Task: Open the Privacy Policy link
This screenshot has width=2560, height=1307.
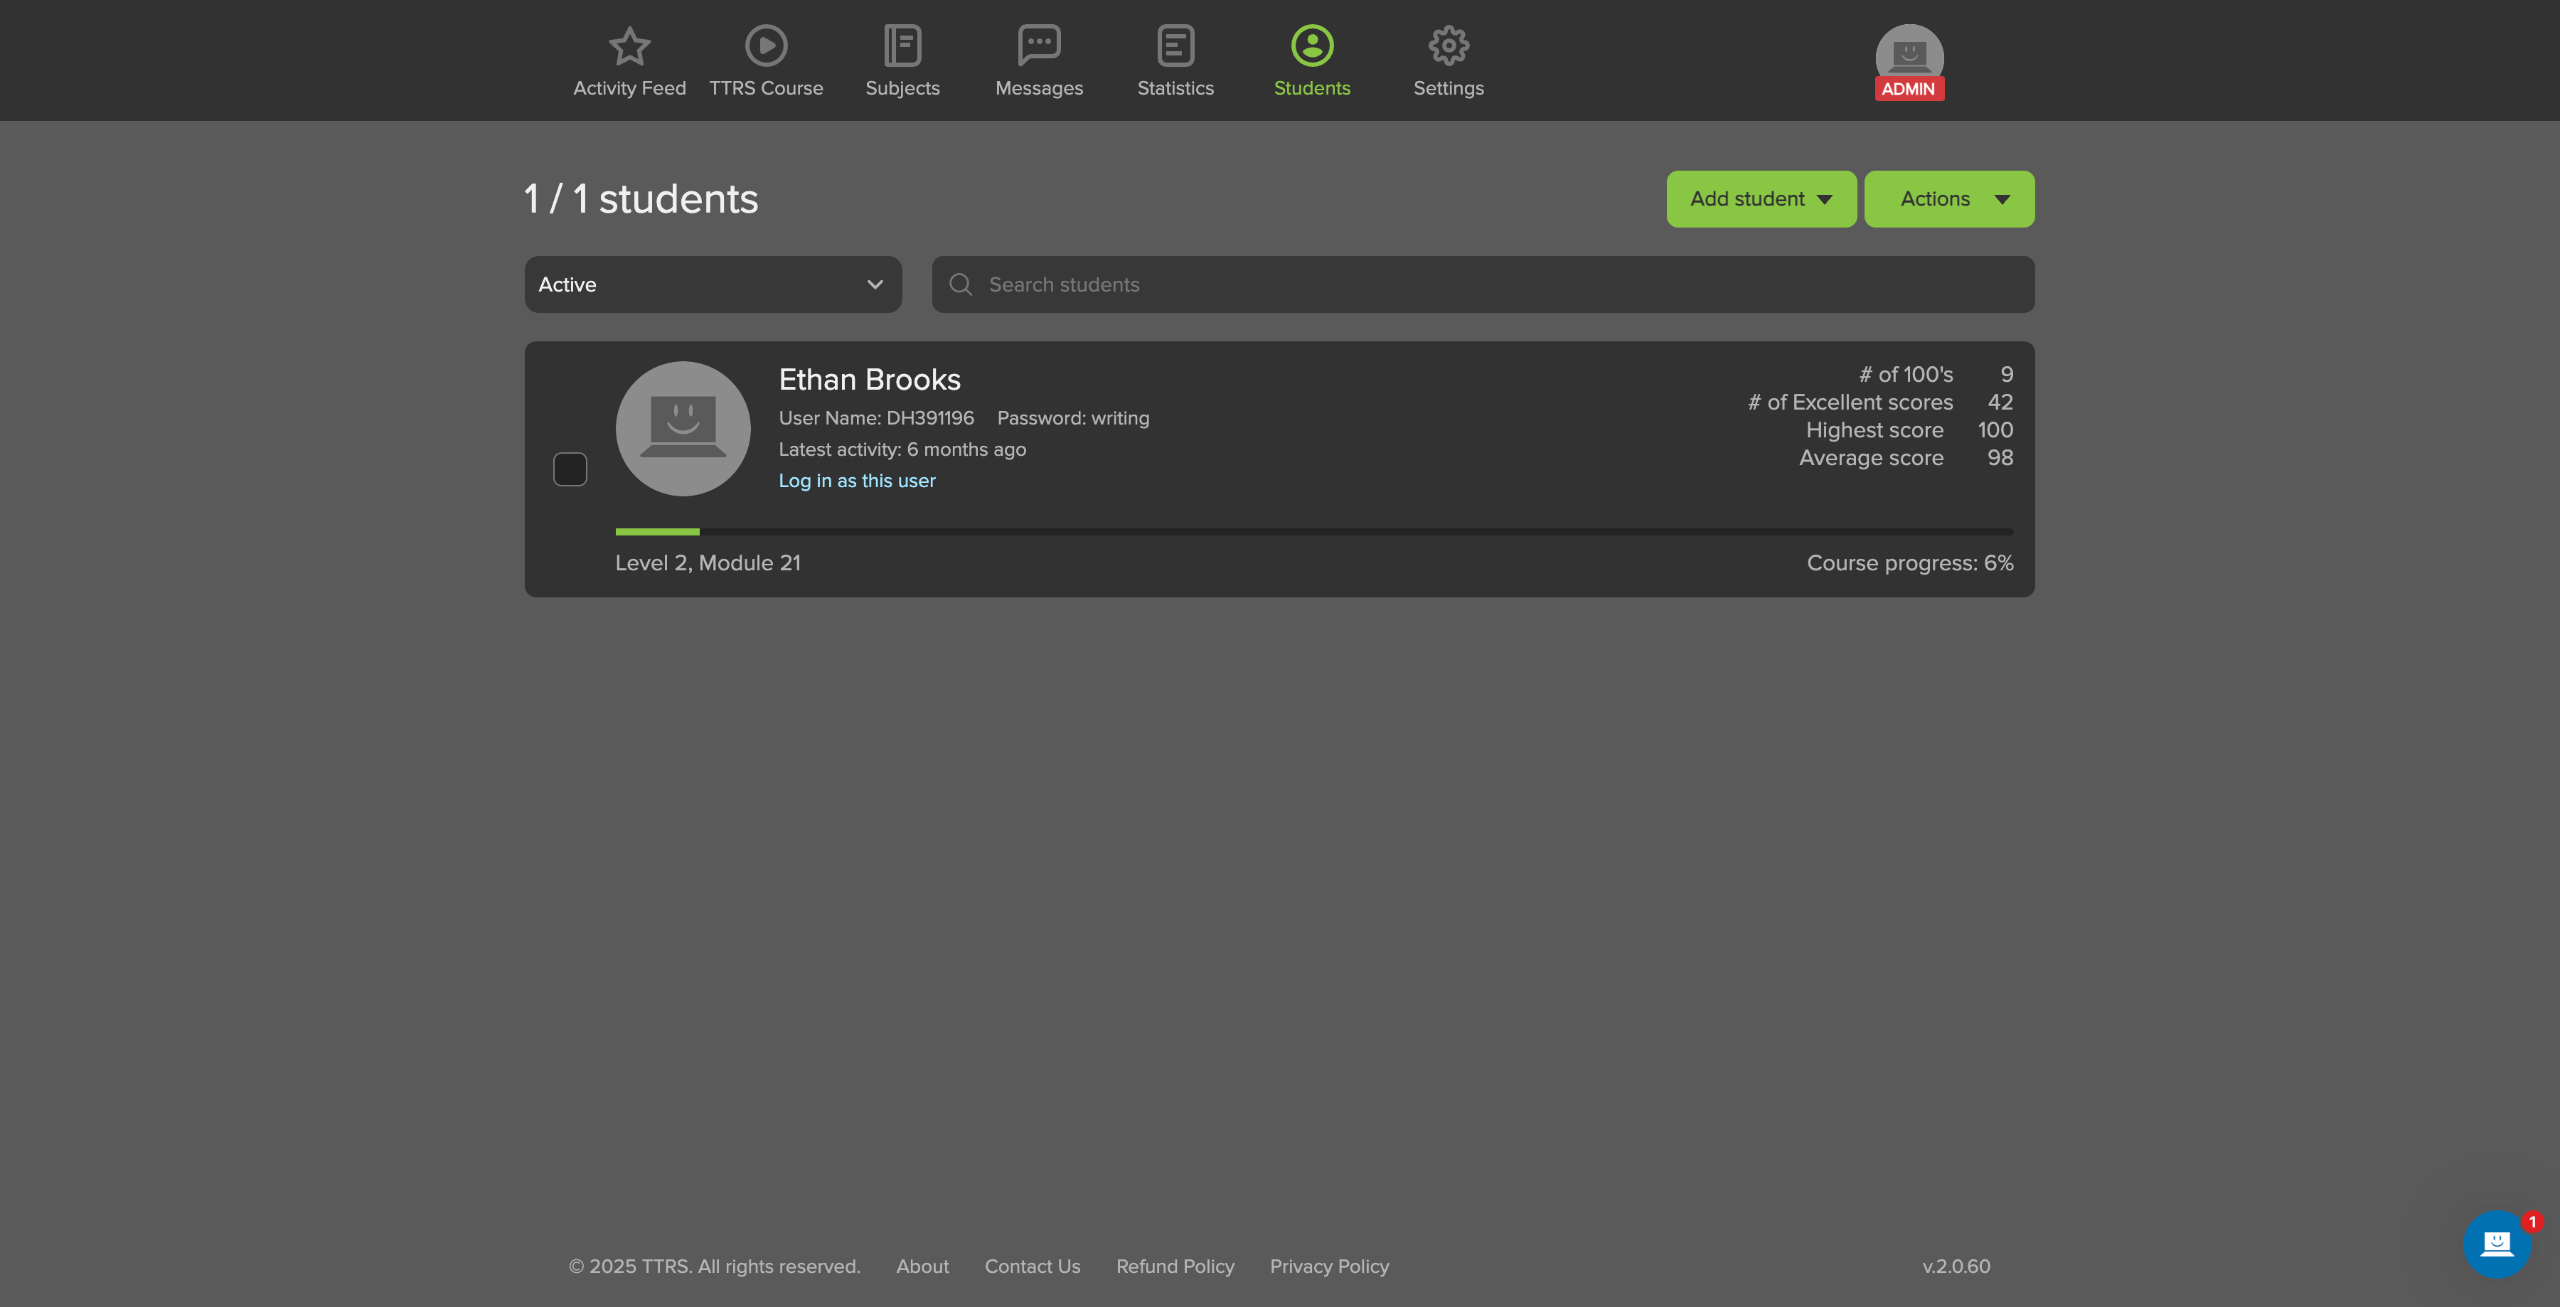Action: point(1329,1266)
